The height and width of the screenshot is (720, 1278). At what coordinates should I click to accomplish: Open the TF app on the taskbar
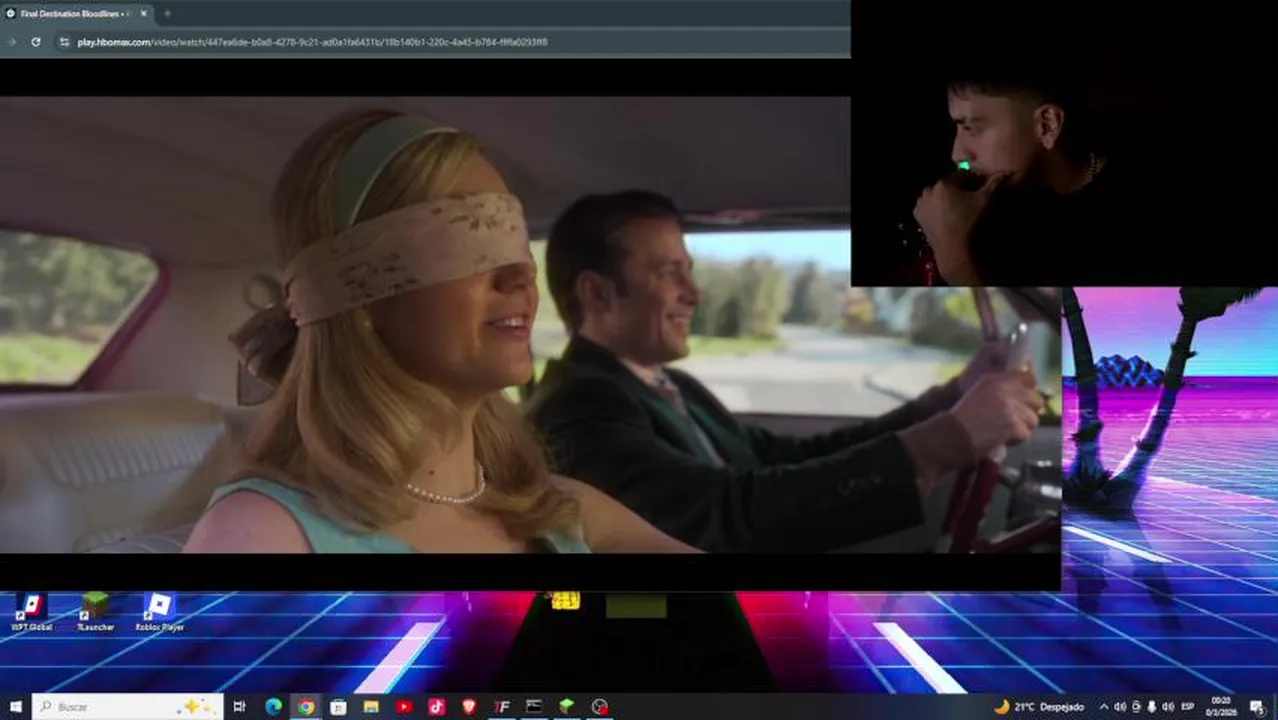click(x=502, y=706)
